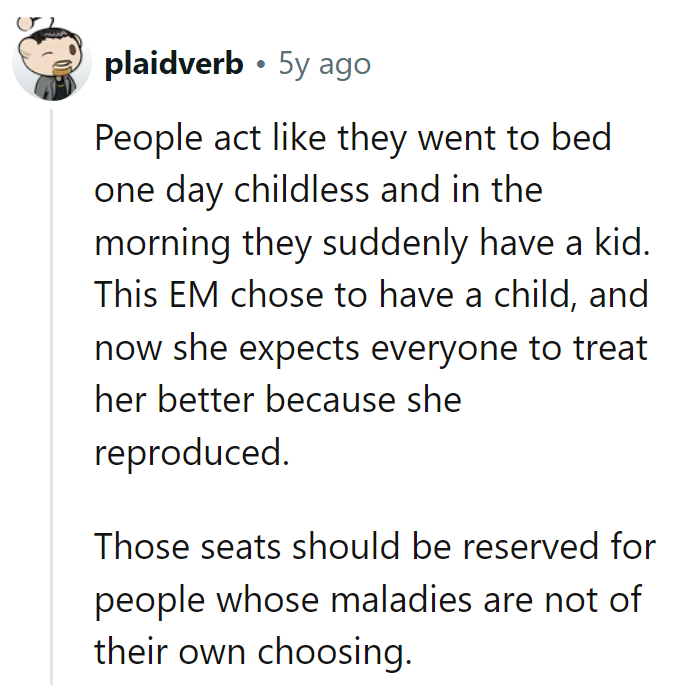Visit the plaidverb username link
Image resolution: width=678 pixels, height=685 pixels.
click(174, 64)
